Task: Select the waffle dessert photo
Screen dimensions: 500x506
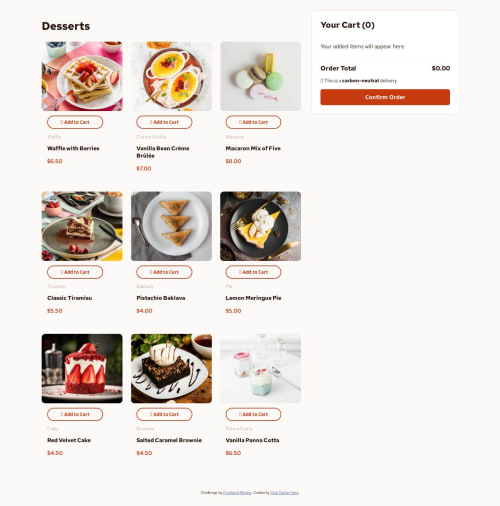Action: tap(82, 76)
